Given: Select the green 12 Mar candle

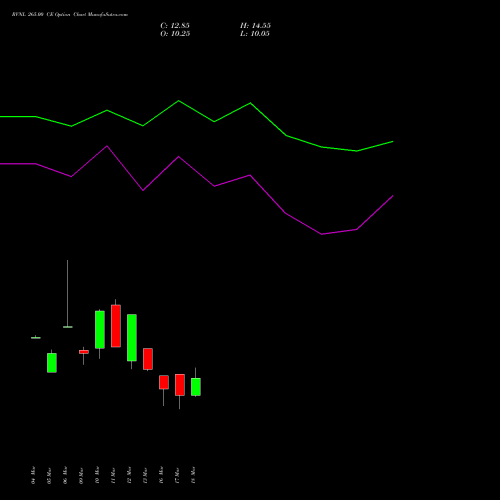Looking at the screenshot, I should [x=132, y=337].
